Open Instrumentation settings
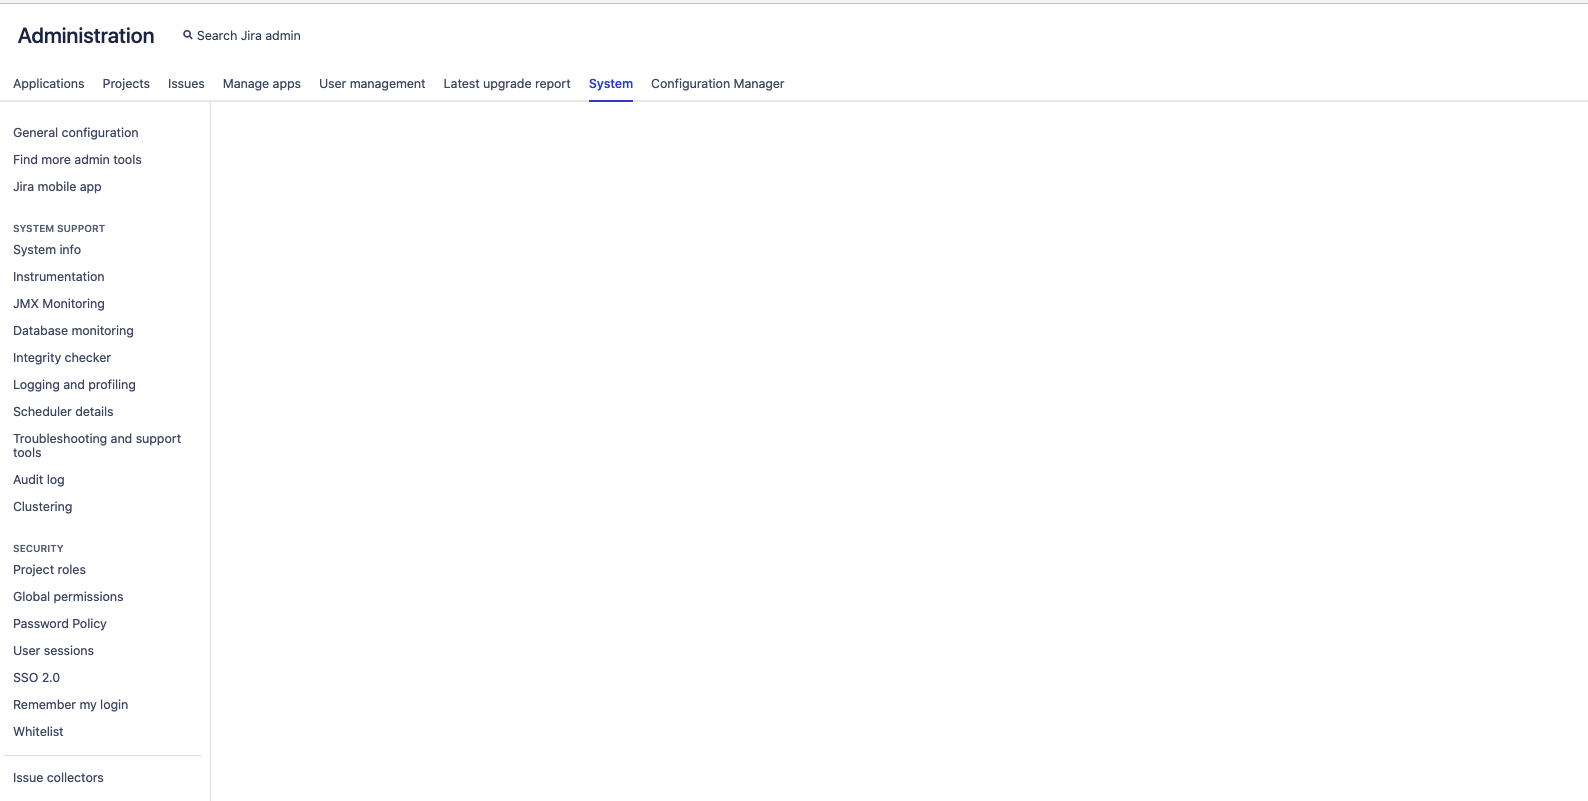 (59, 277)
